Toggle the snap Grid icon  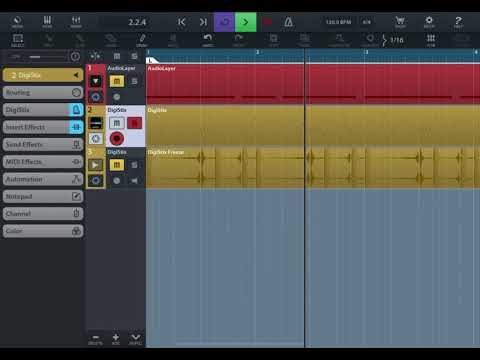point(431,40)
